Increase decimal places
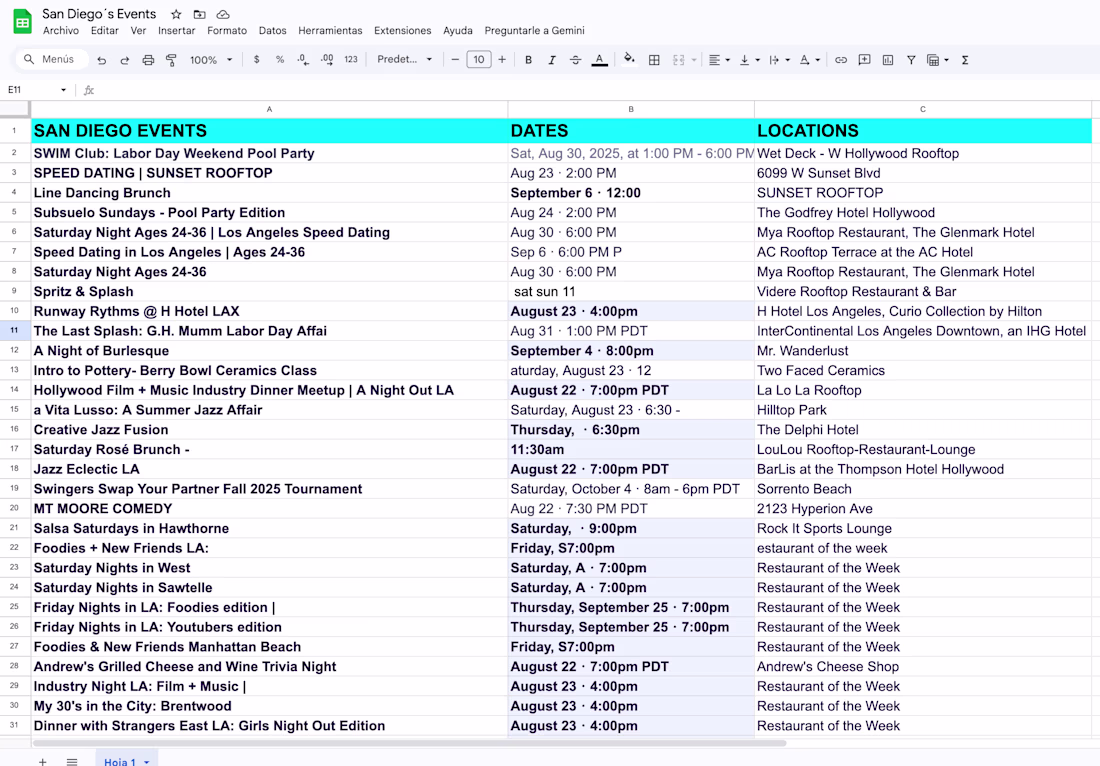 point(327,60)
